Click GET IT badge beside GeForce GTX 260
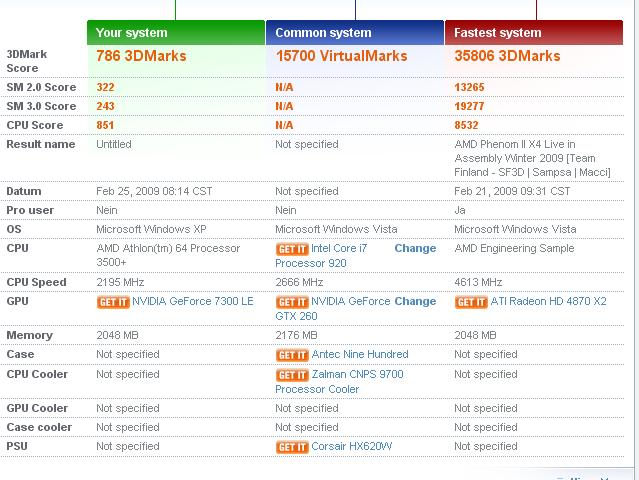639x480 pixels. click(292, 302)
